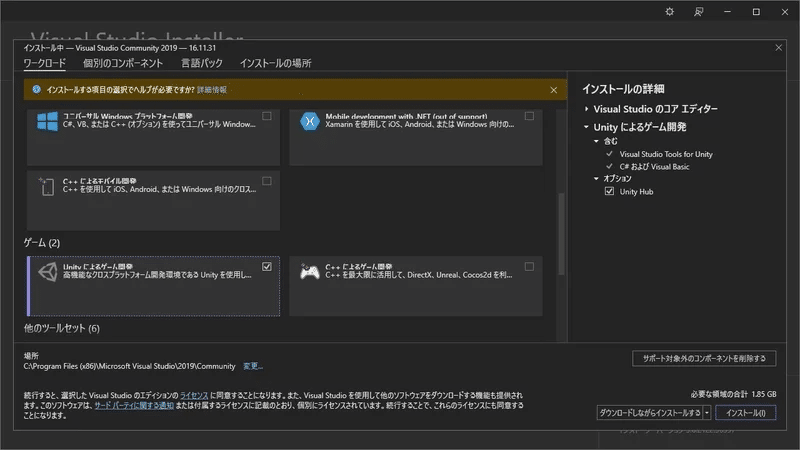Click the workload list vertical scrollbar
The image size is (800, 450).
pyautogui.click(x=561, y=233)
